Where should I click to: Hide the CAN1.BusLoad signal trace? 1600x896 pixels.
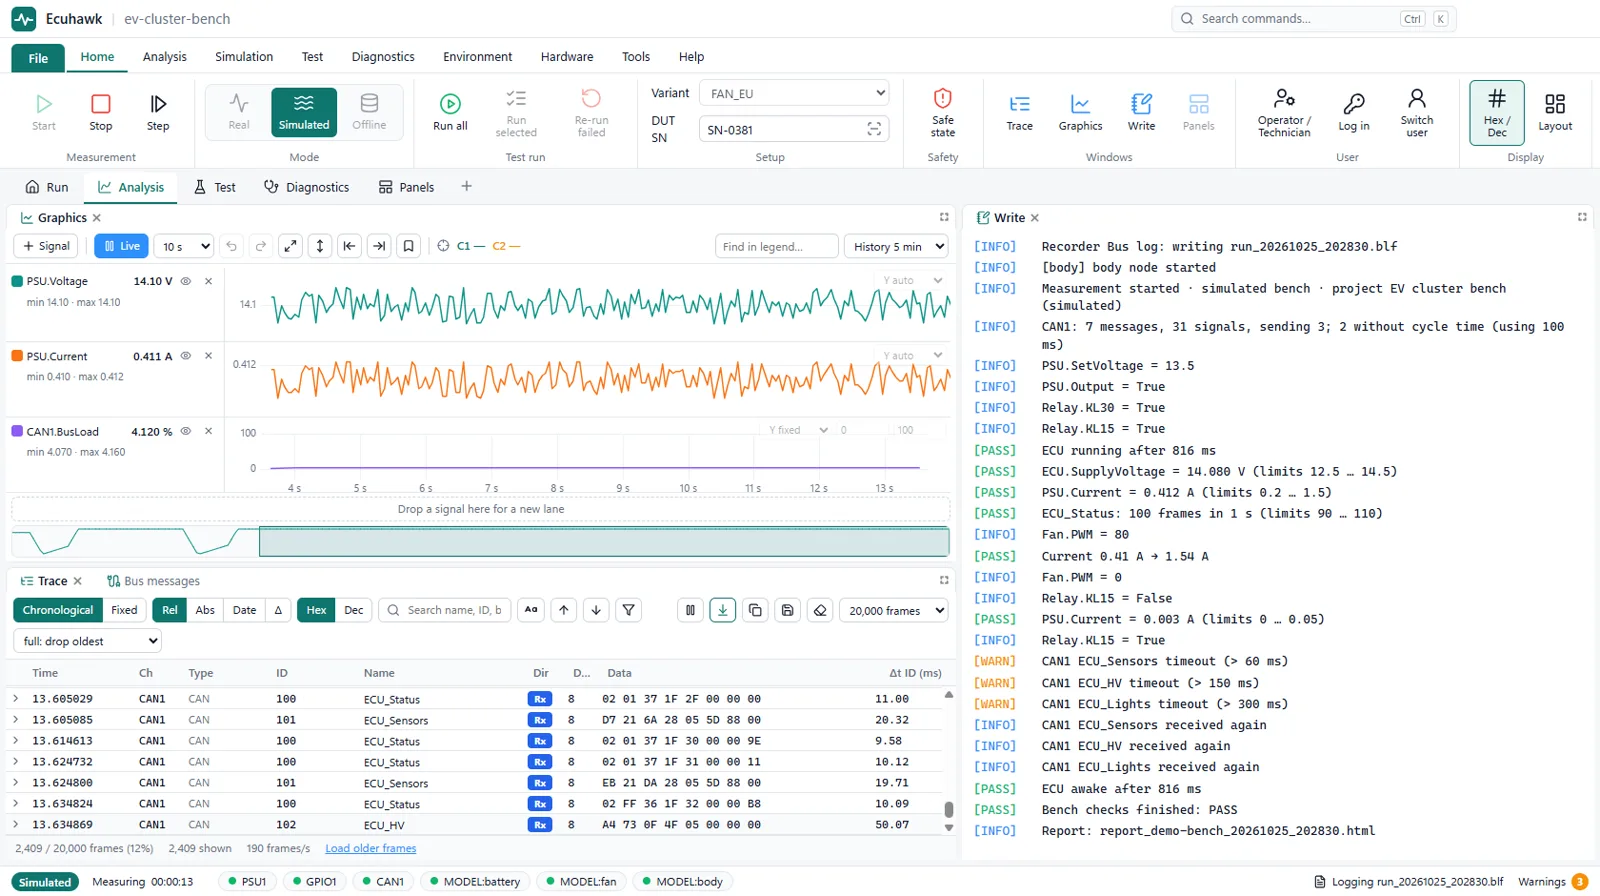click(x=185, y=431)
